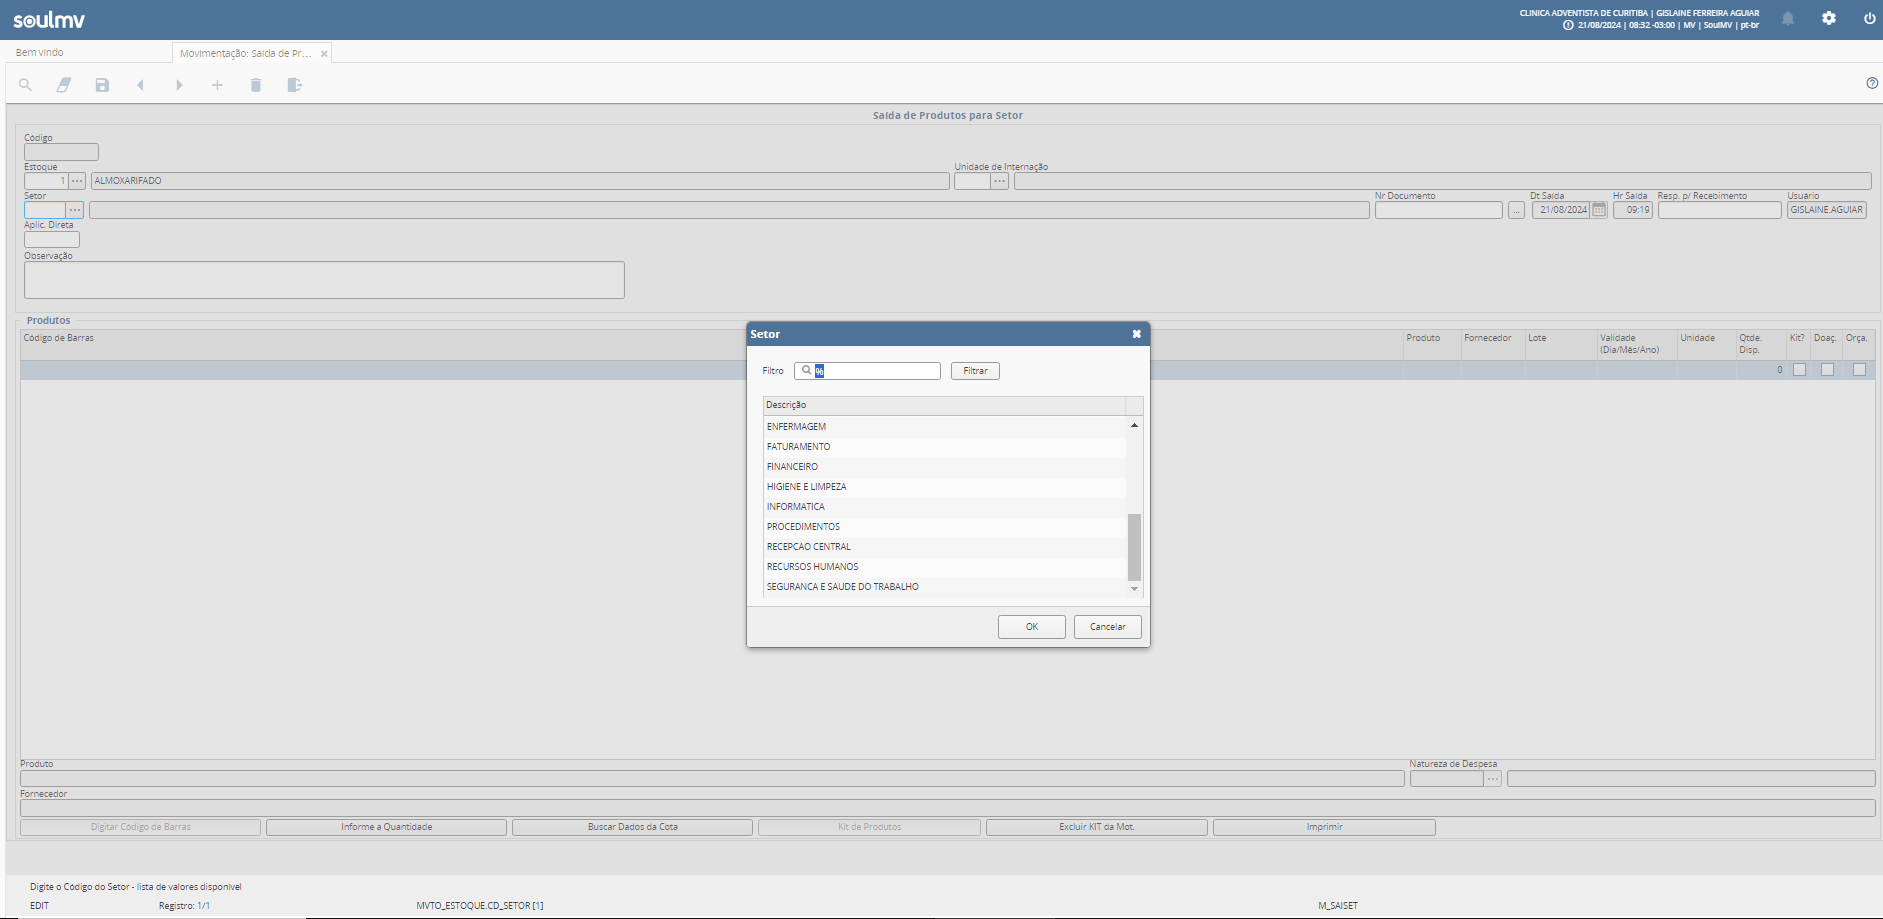Toggle the Kit? checkbox in product row
The image size is (1883, 919).
[x=1799, y=370]
